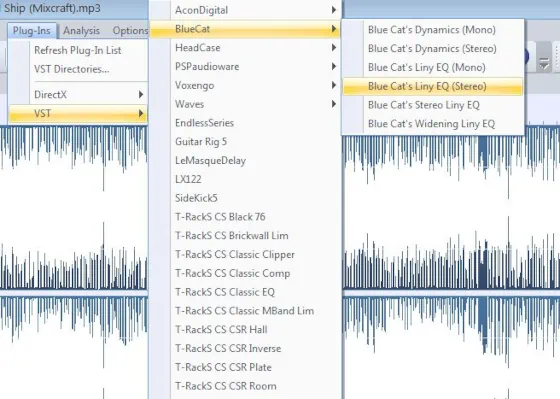The height and width of the screenshot is (399, 560).
Task: Open T-RackS CS Classic Comp
Action: point(245,273)
